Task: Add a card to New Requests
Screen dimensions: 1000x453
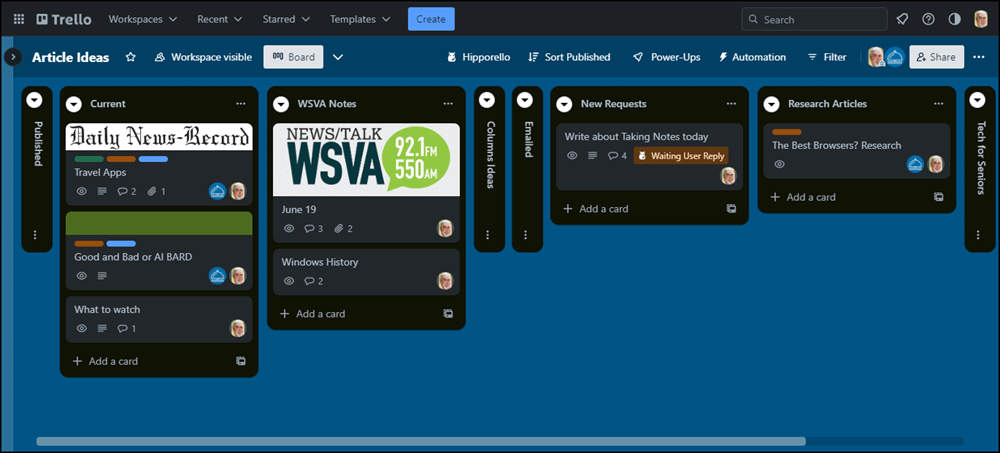Action: click(596, 209)
